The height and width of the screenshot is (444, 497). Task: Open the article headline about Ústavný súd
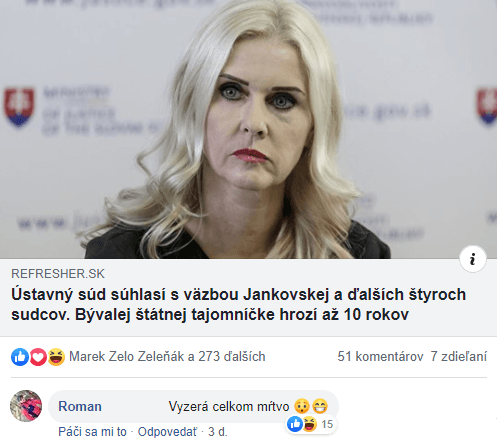(x=238, y=304)
